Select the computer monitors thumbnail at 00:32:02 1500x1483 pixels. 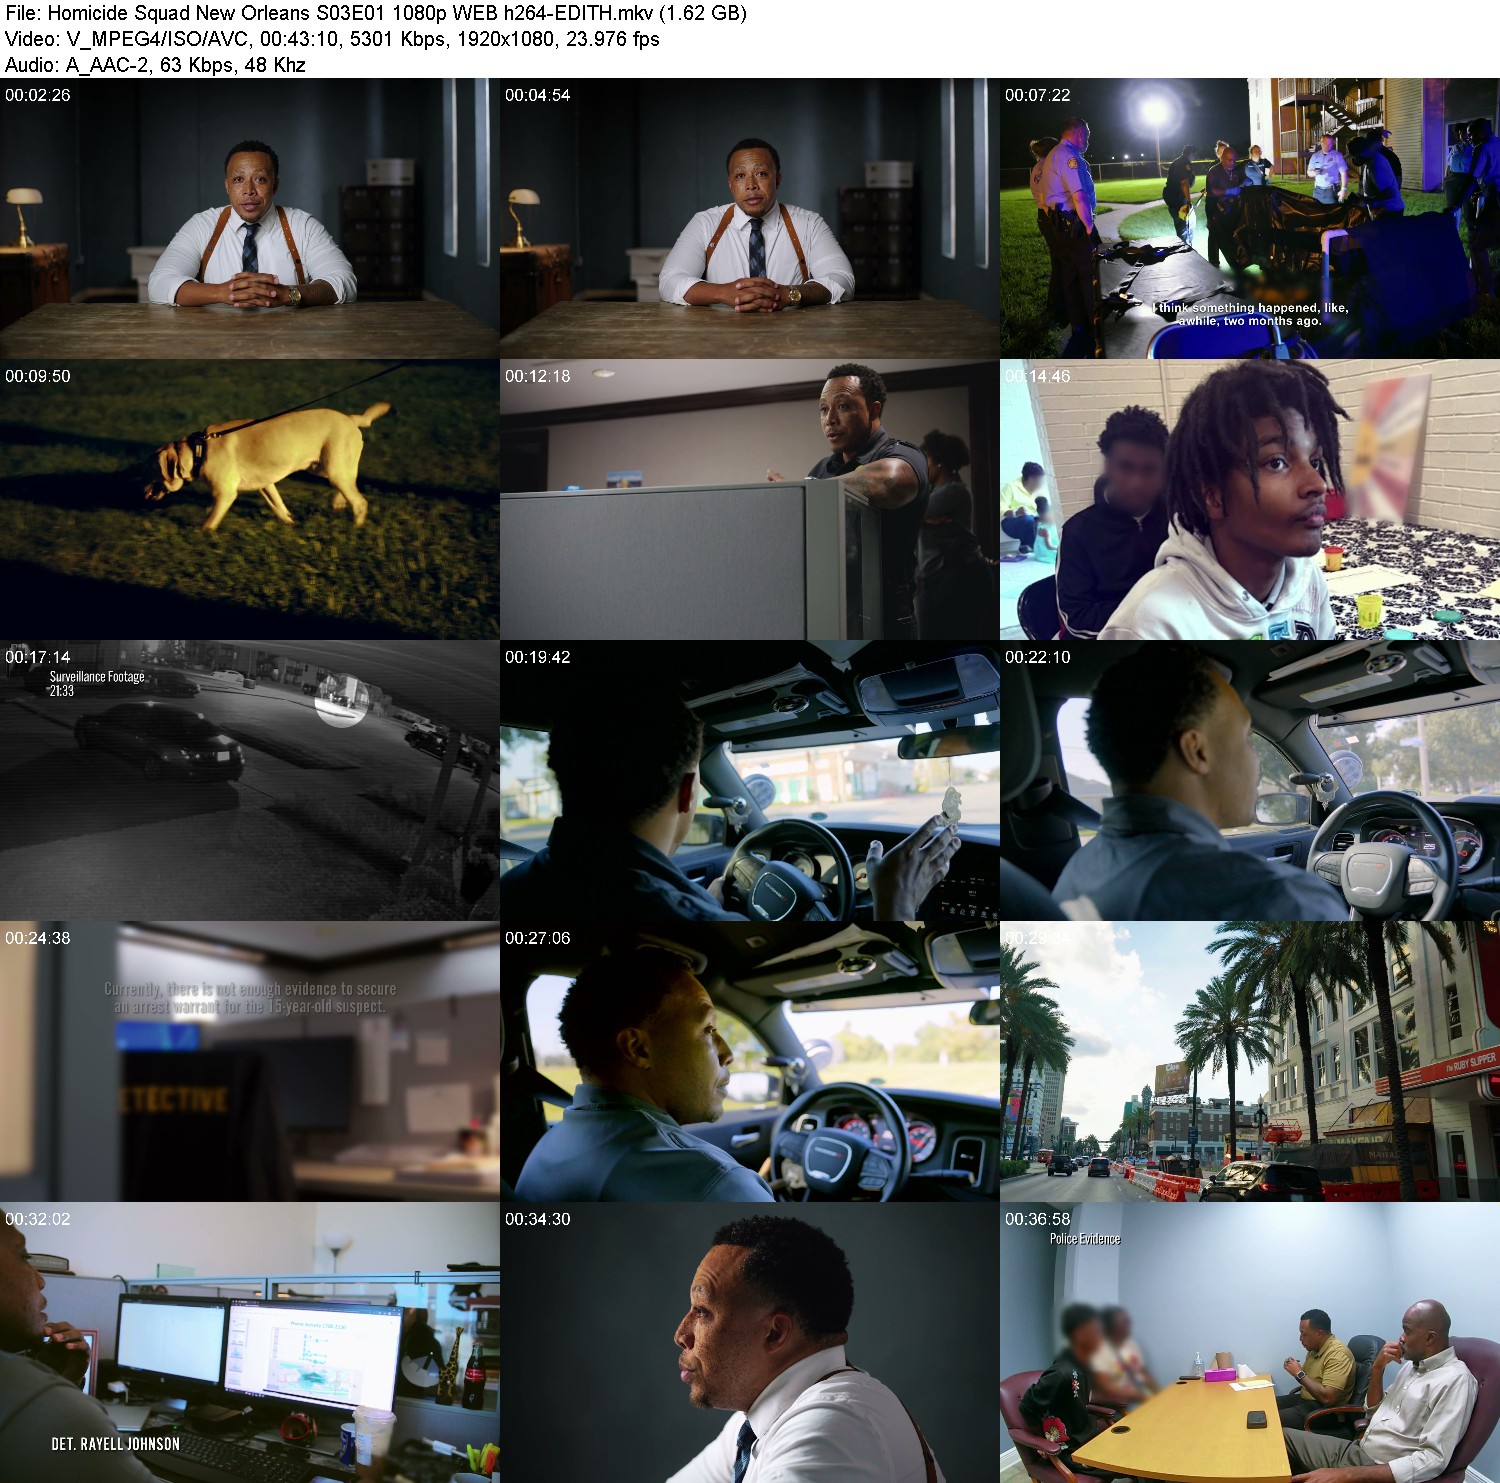point(249,1343)
